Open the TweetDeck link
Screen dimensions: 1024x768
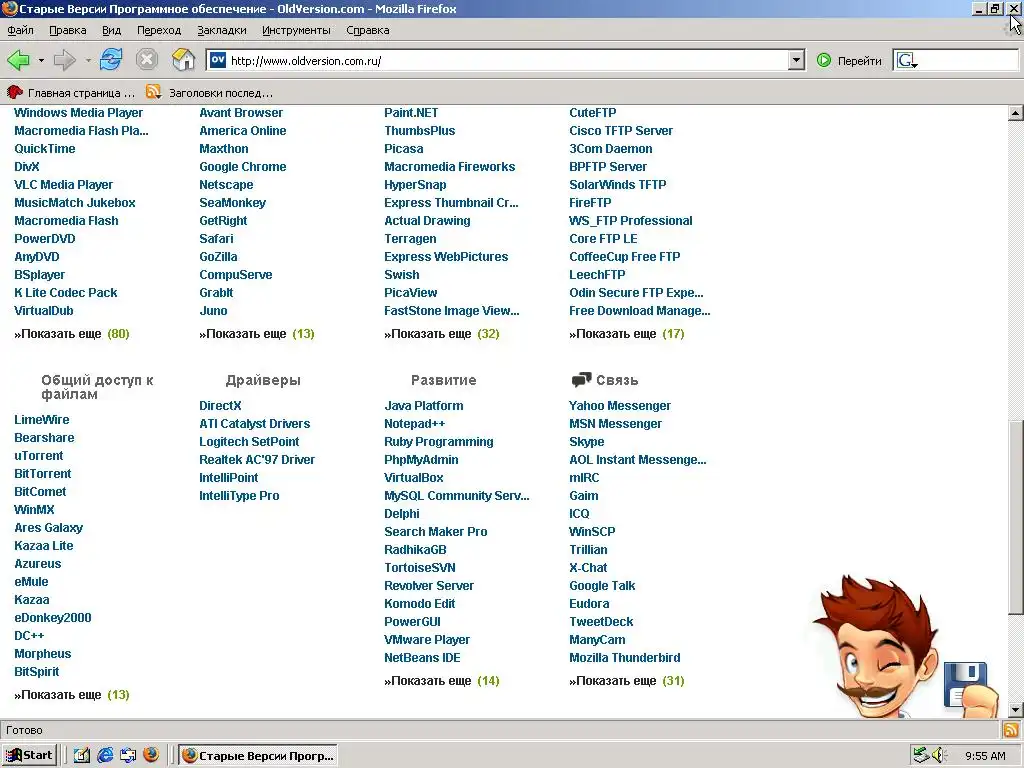[x=601, y=622]
